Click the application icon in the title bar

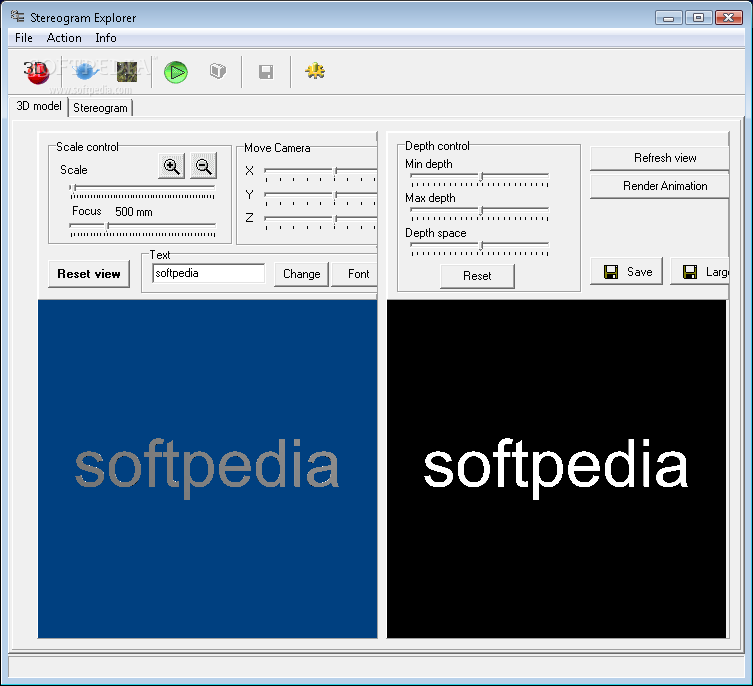coord(17,17)
